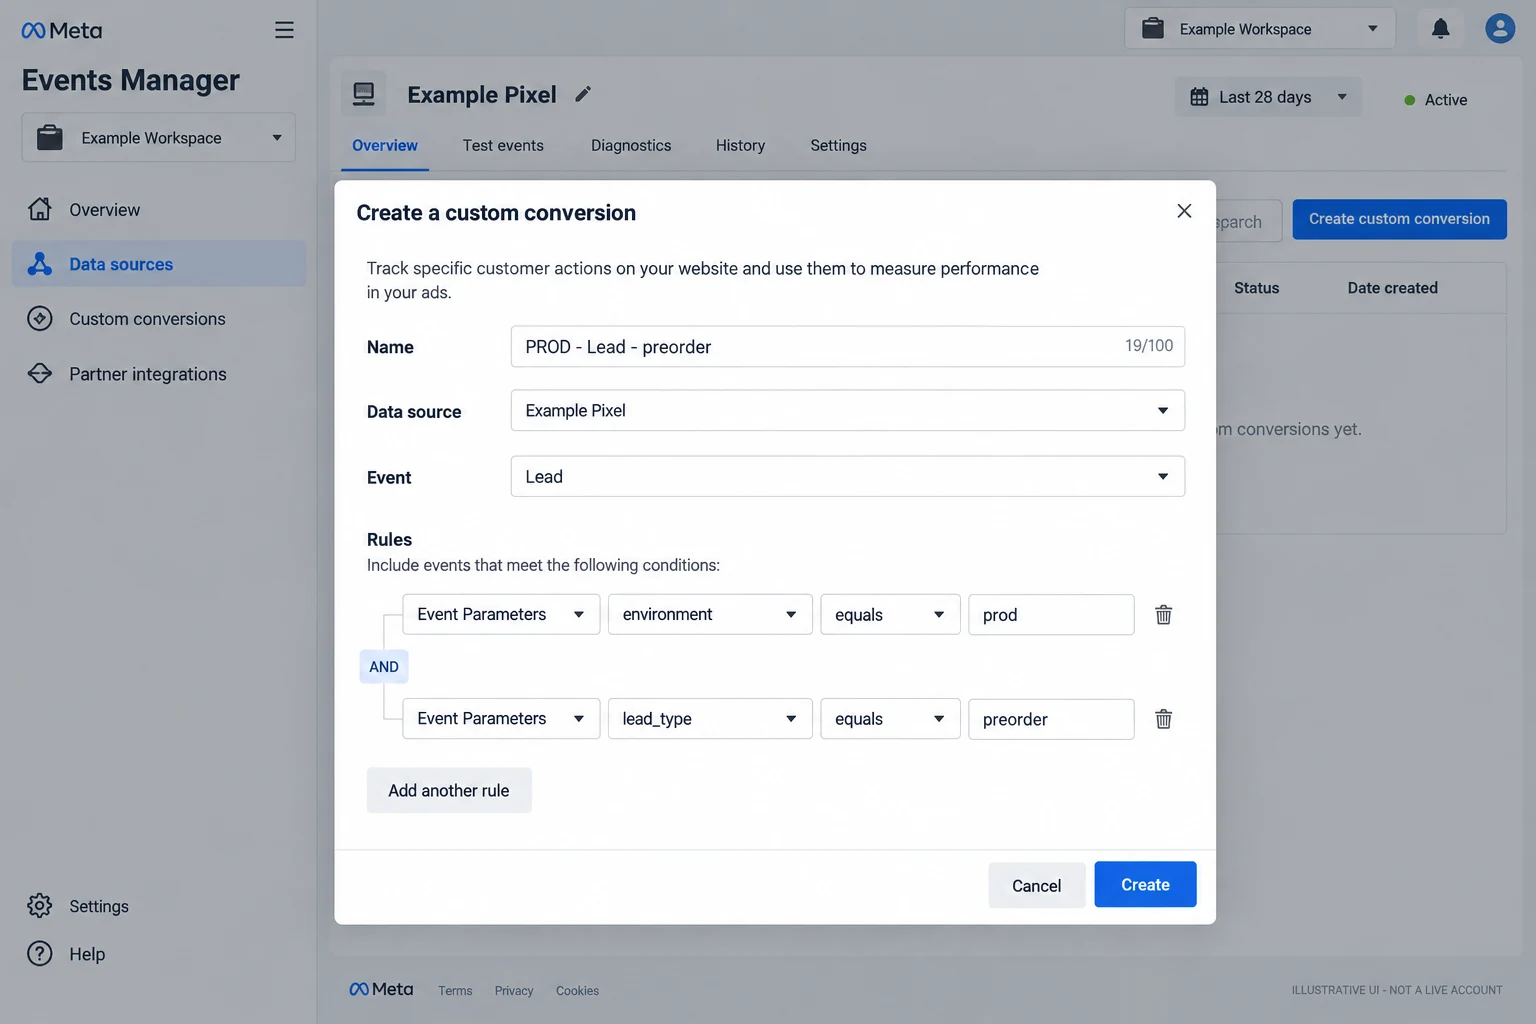The width and height of the screenshot is (1536, 1024).
Task: Open the user profile avatar menu
Action: click(x=1500, y=28)
